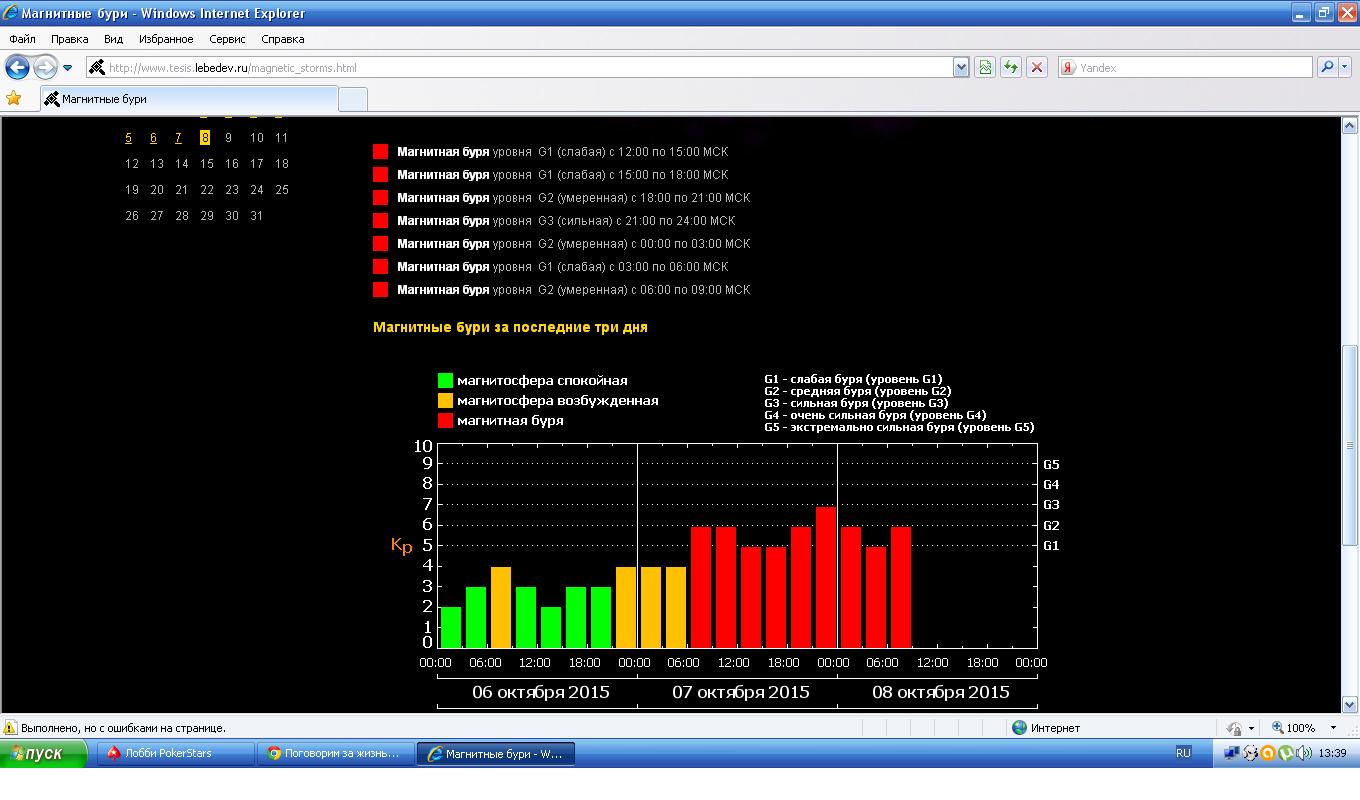Click the Refresh page icon

pos(1011,67)
